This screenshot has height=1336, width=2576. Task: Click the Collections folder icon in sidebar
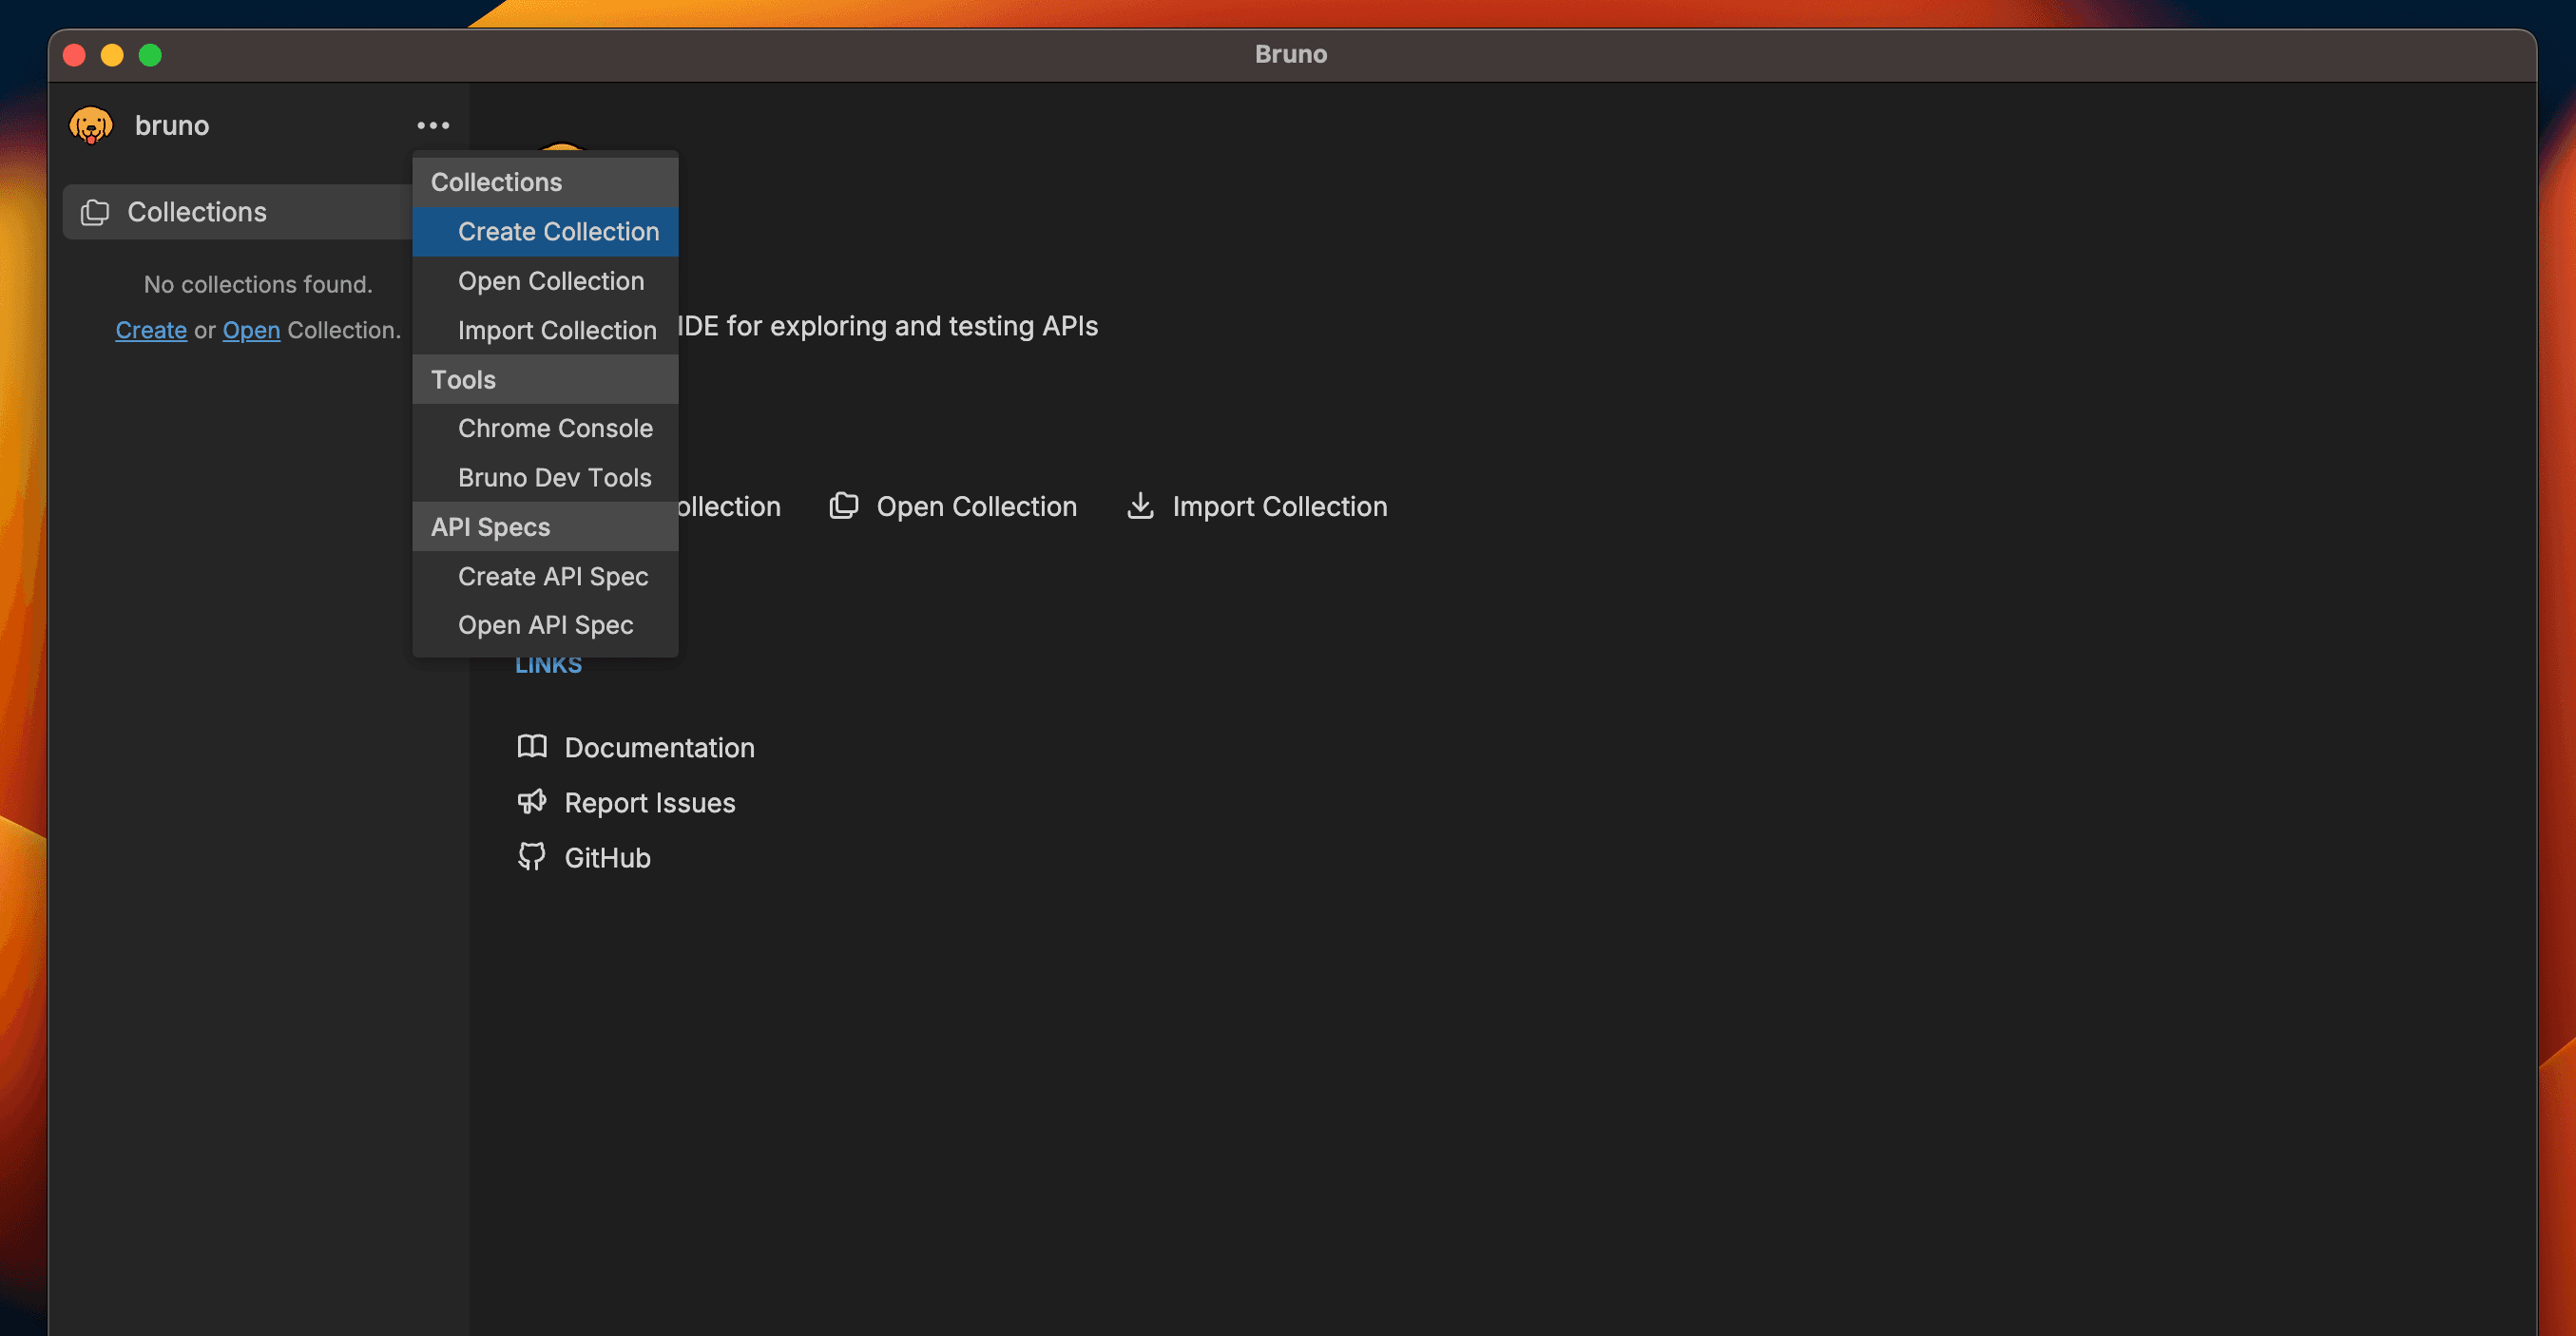click(95, 212)
